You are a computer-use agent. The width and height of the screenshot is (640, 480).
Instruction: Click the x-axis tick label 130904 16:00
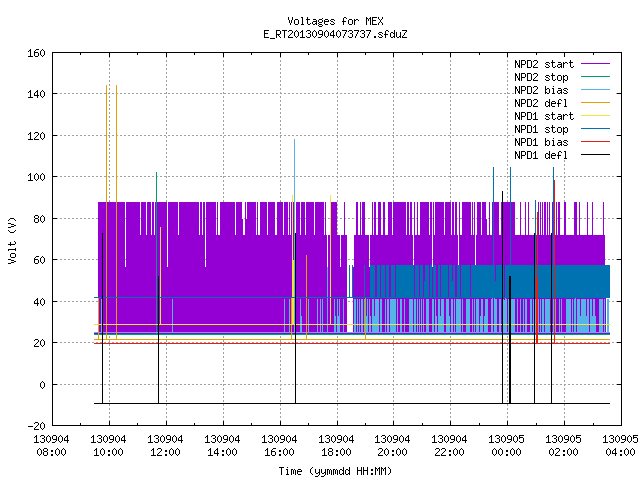[279, 446]
